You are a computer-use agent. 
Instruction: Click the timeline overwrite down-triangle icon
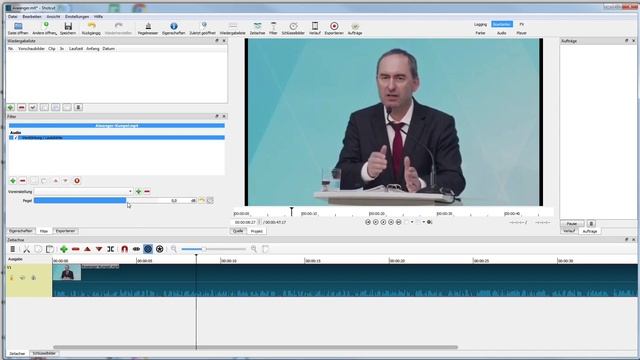99,249
